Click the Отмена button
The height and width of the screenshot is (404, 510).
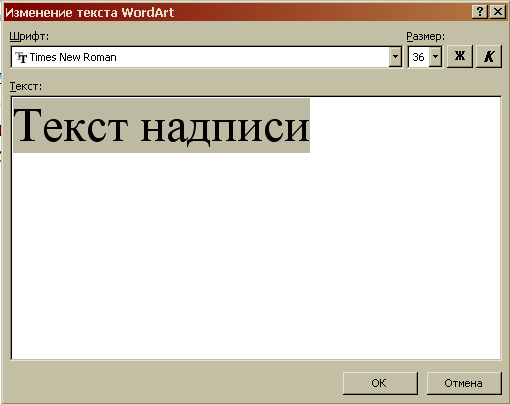click(x=464, y=383)
